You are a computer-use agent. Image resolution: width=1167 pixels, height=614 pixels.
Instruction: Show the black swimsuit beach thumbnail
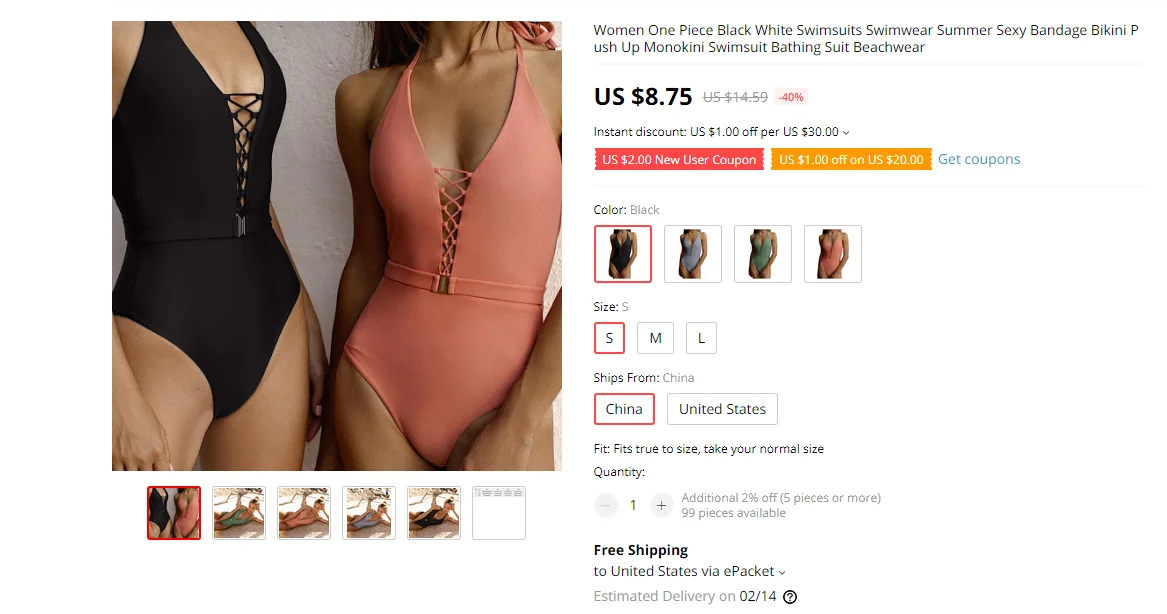click(x=434, y=513)
